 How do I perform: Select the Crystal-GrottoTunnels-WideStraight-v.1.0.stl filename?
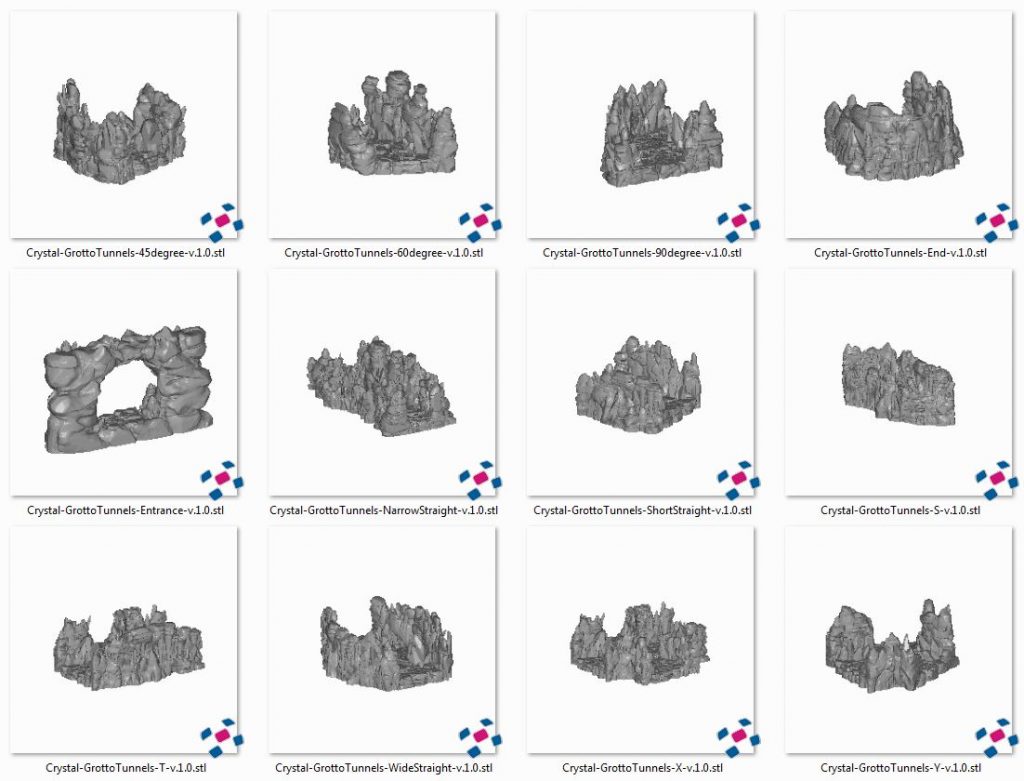point(383,767)
